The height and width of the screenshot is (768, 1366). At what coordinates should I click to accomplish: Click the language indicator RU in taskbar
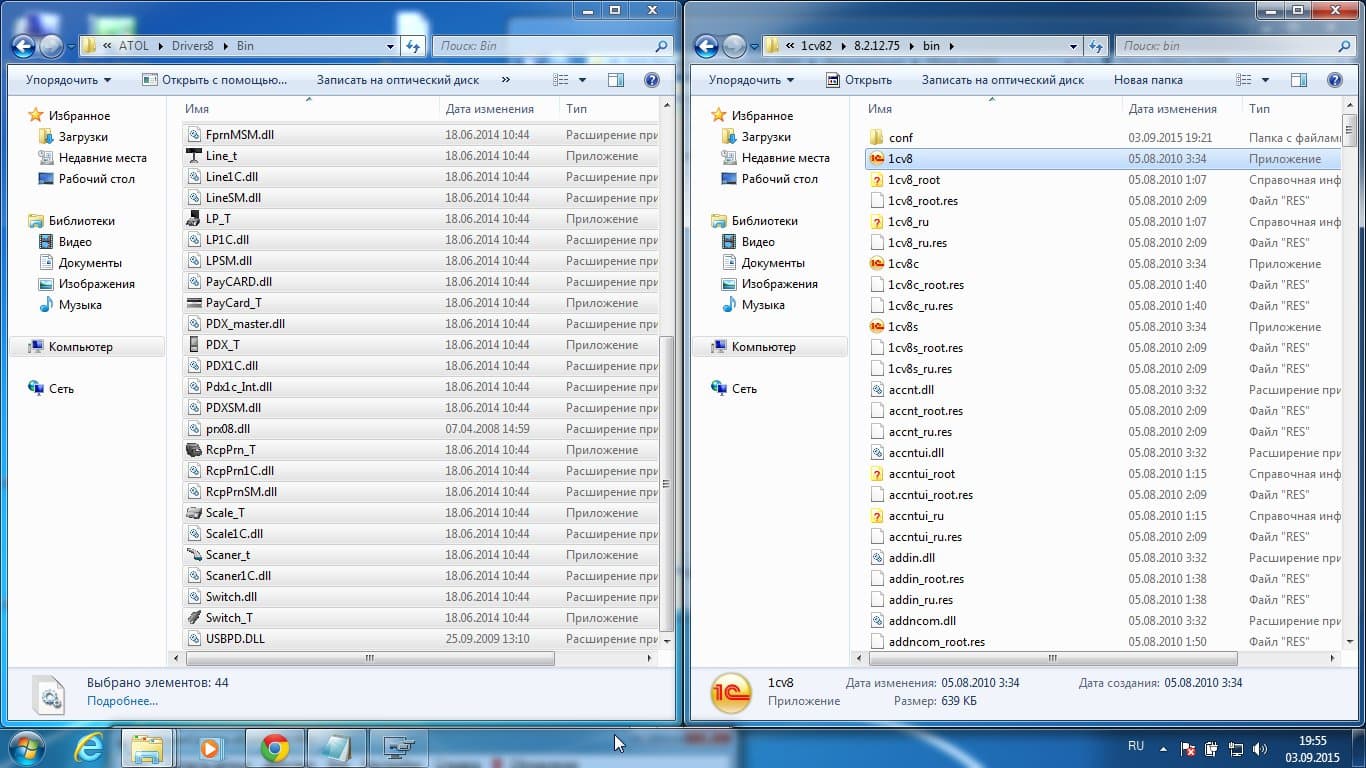(x=1136, y=746)
